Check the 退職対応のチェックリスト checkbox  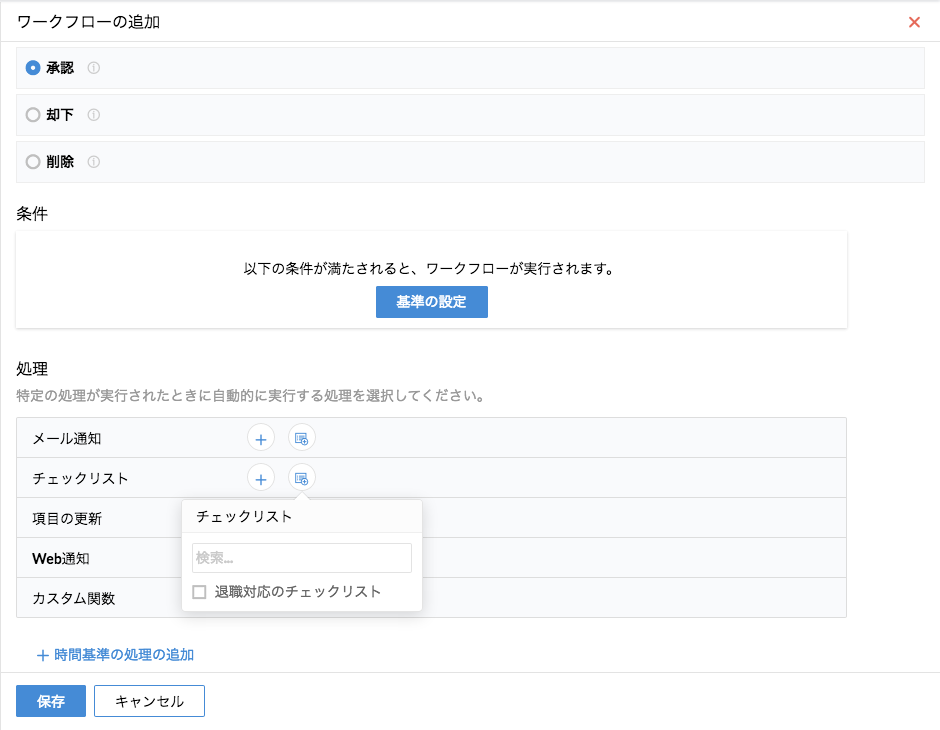click(200, 592)
